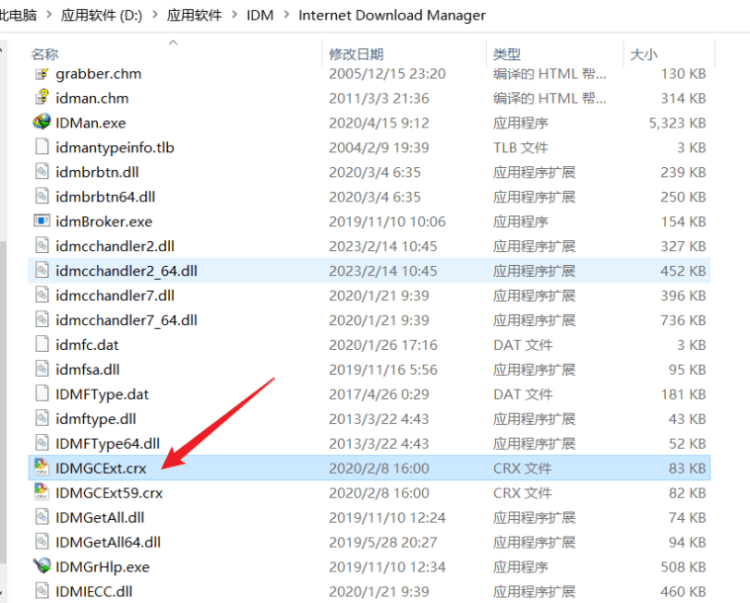Click the idmcchandler2_64.dll file icon
The image size is (750, 603).
42,271
